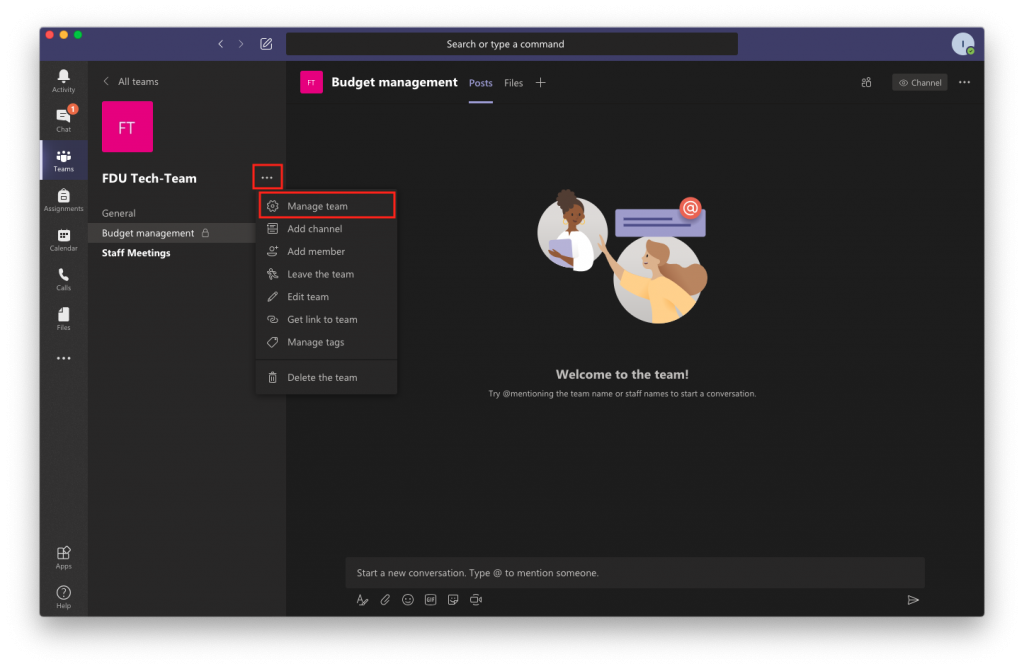This screenshot has width=1024, height=669.
Task: Select the Teams sidebar icon
Action: pyautogui.click(x=63, y=160)
